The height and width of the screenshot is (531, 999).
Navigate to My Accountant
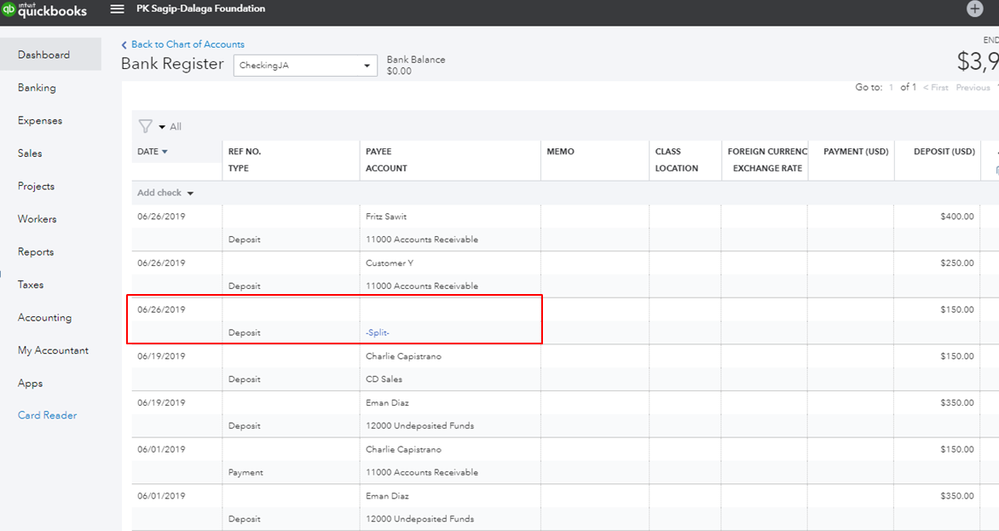[53, 351]
